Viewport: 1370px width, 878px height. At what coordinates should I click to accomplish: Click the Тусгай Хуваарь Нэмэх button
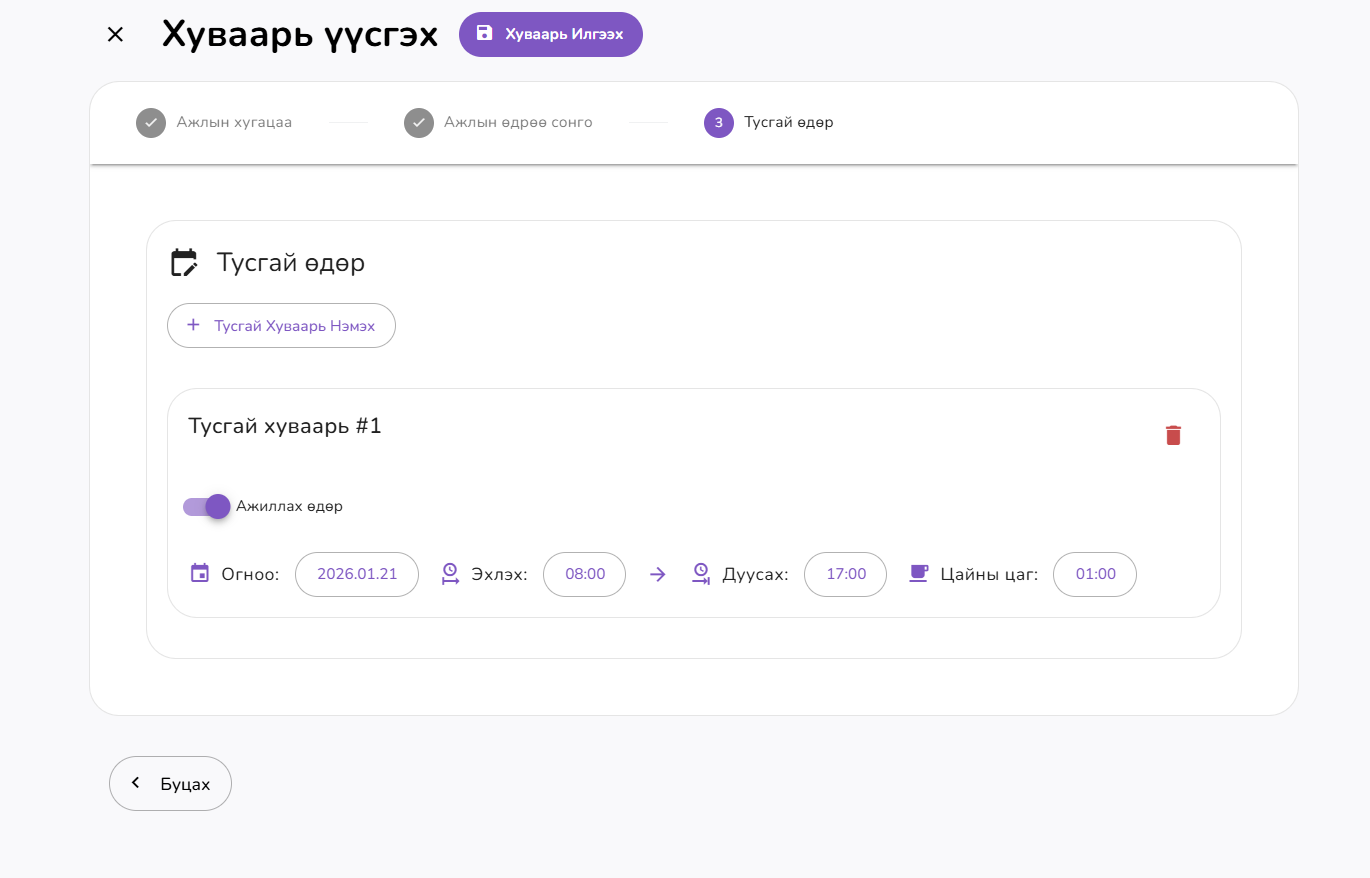(x=281, y=325)
